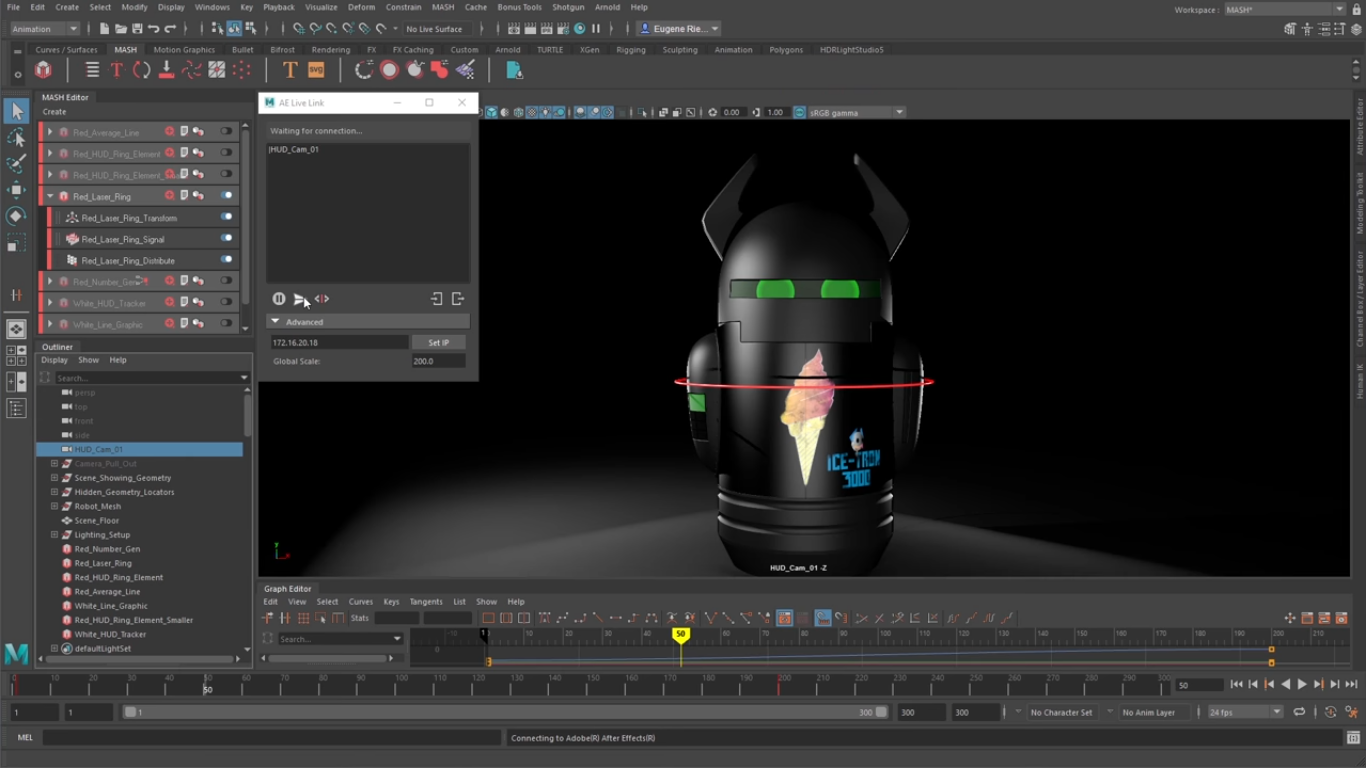Select the arrow Select tool in toolbox

[16, 111]
